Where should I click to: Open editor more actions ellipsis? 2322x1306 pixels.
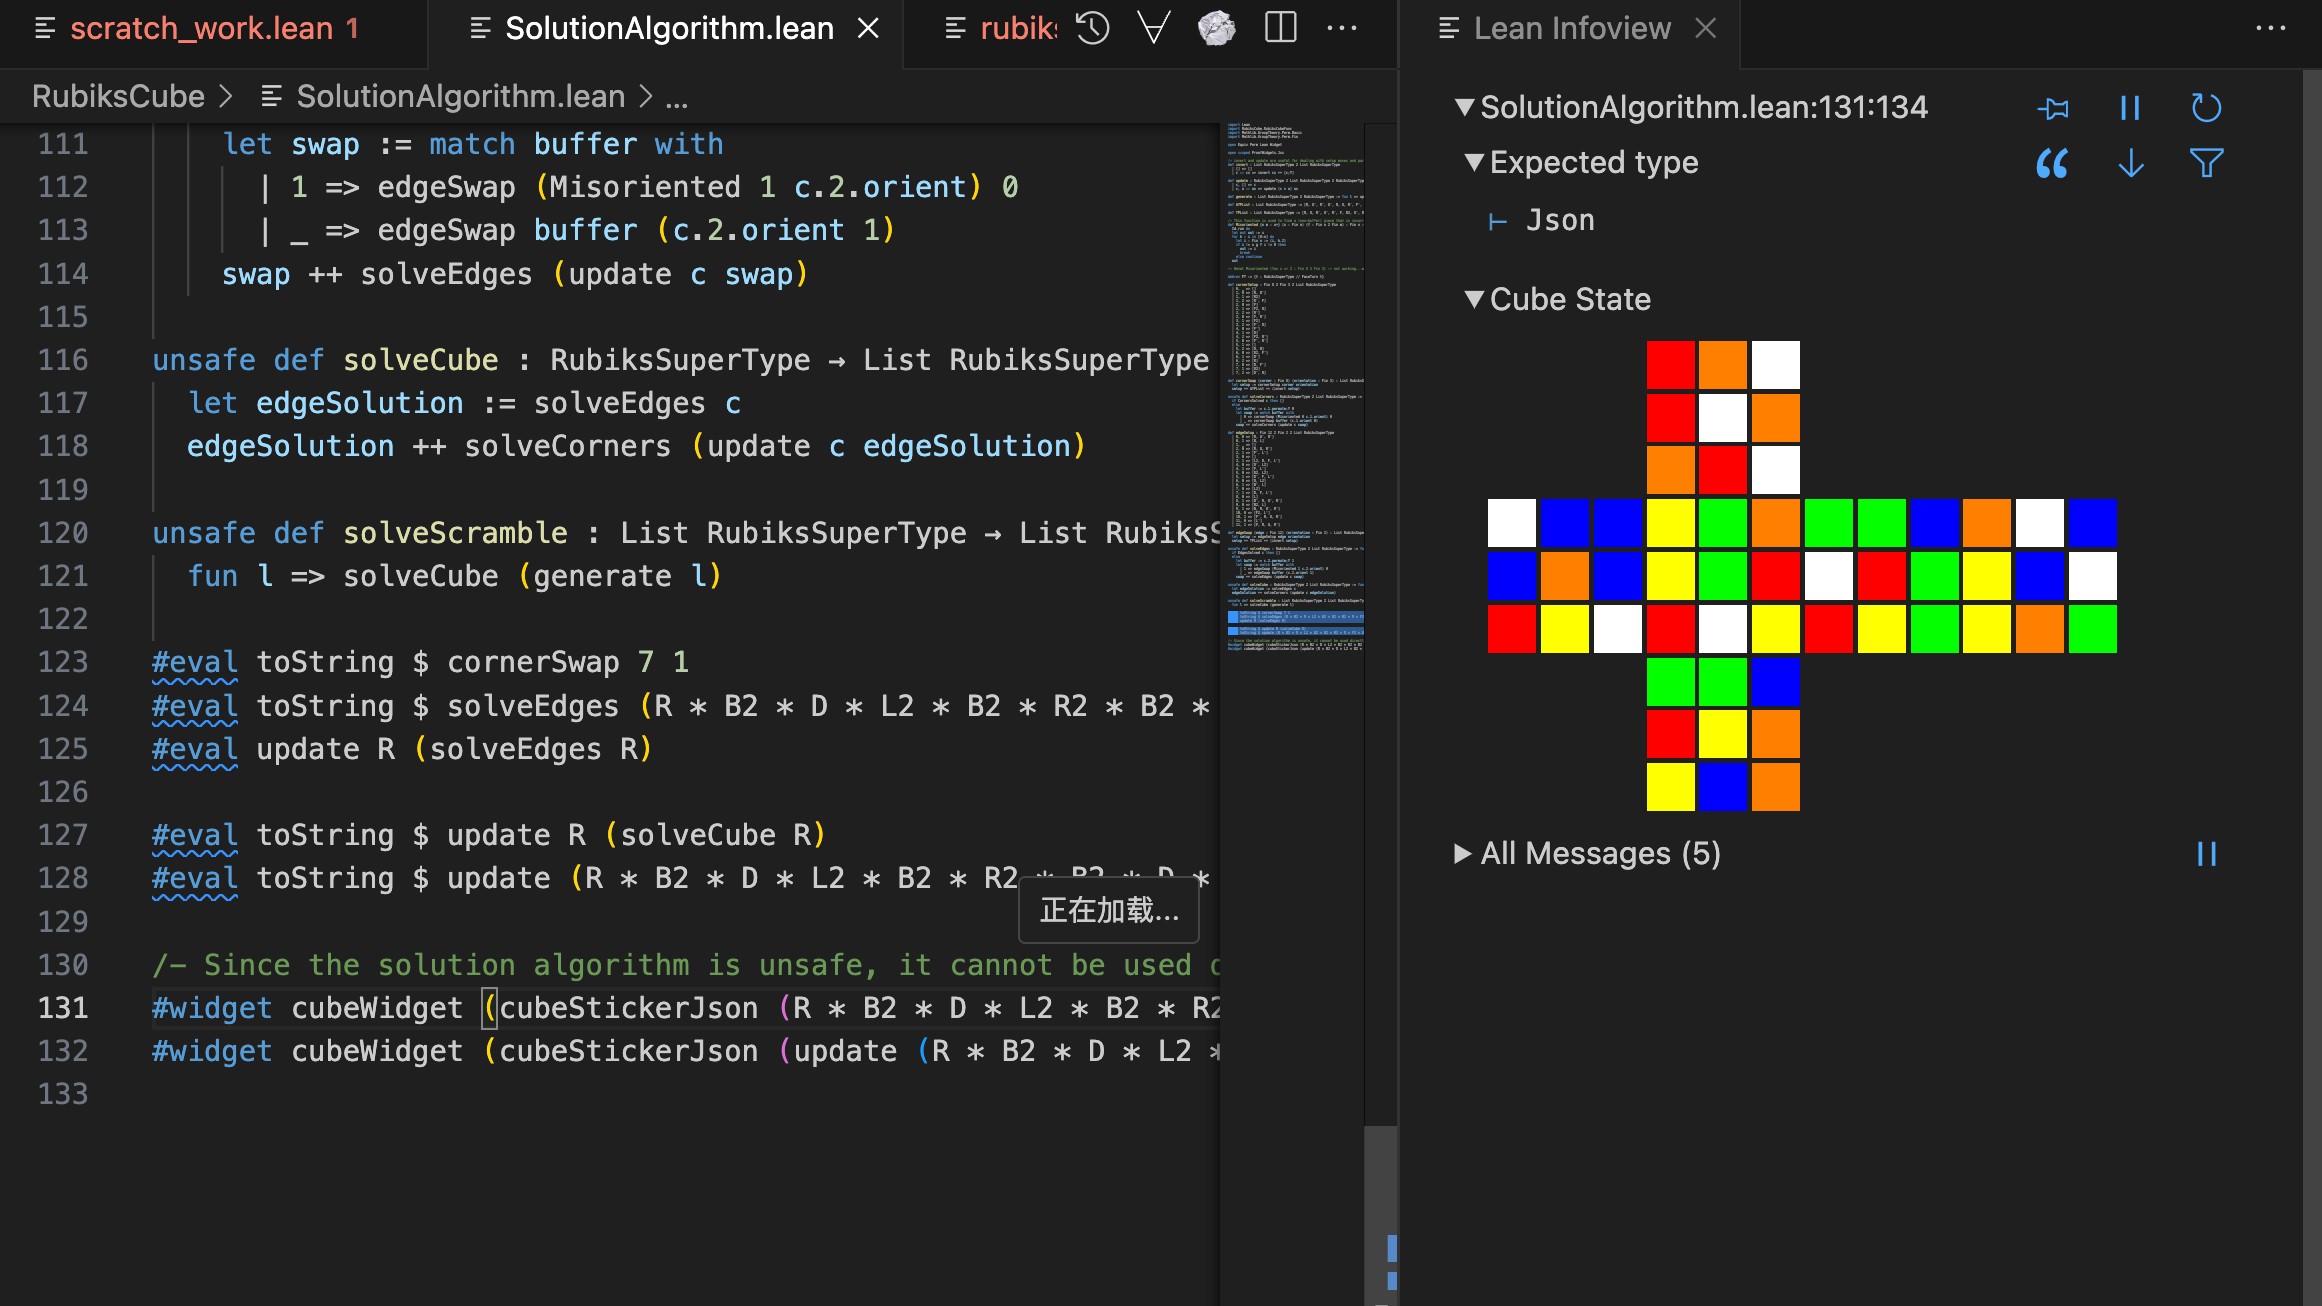tap(1342, 28)
